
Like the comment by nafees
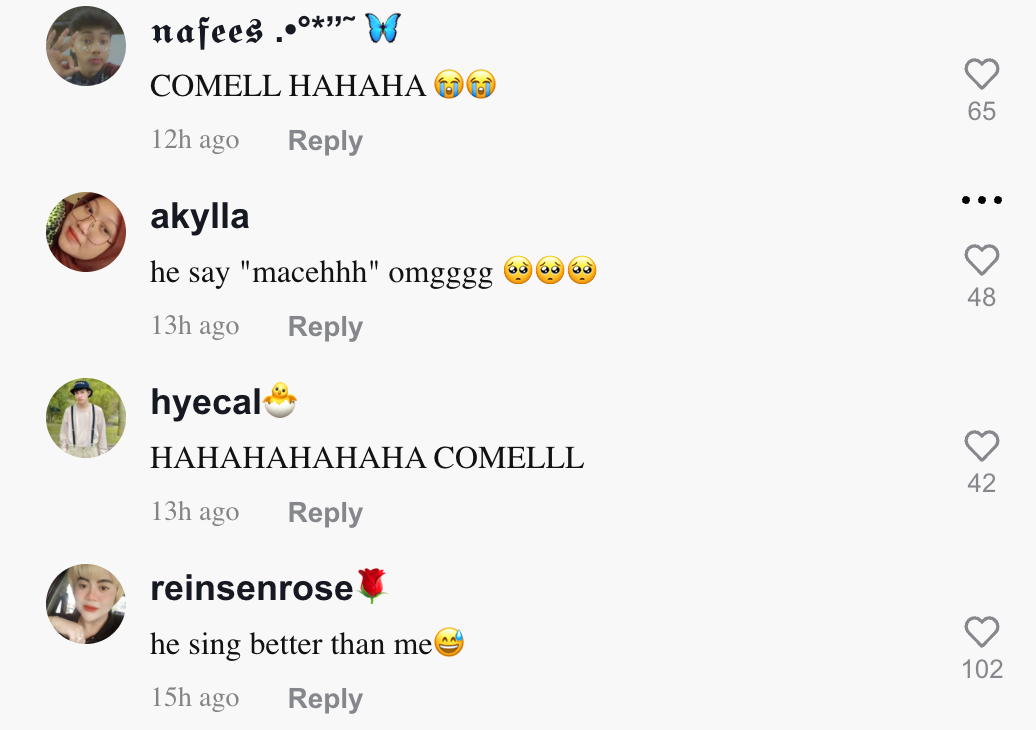click(981, 74)
